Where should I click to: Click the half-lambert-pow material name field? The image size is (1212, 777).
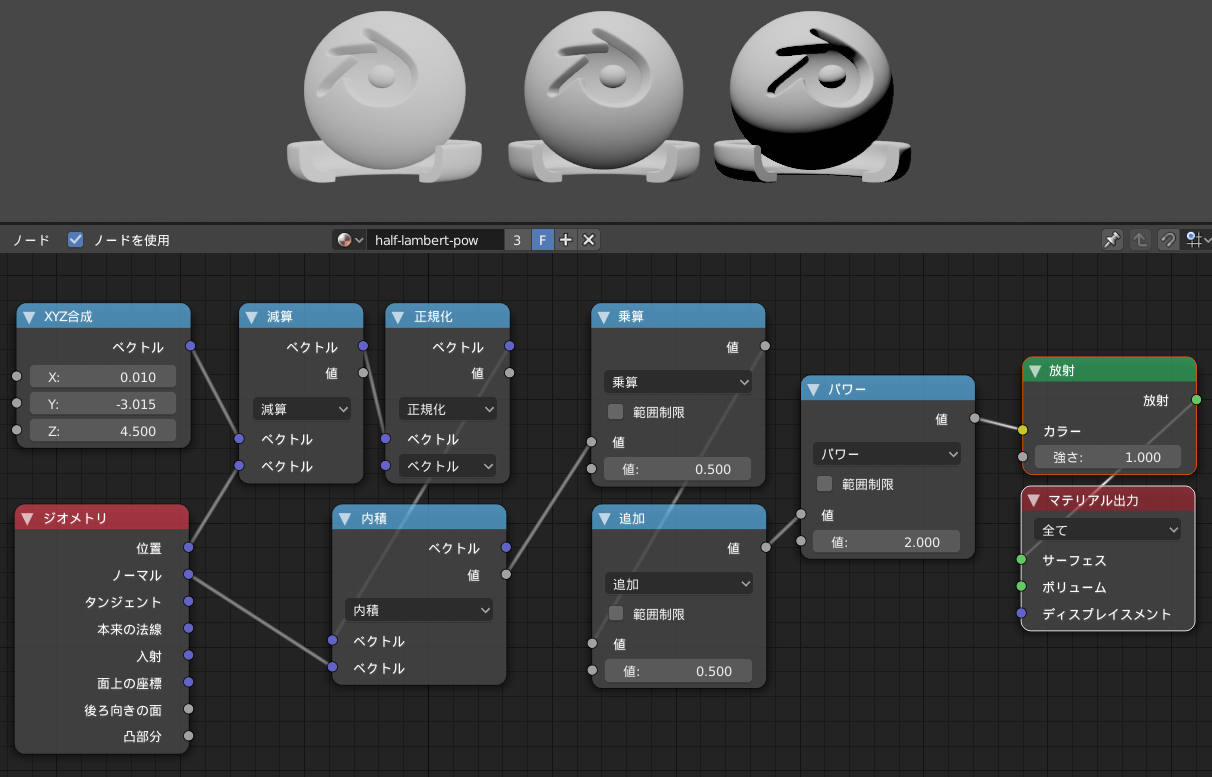(x=436, y=240)
